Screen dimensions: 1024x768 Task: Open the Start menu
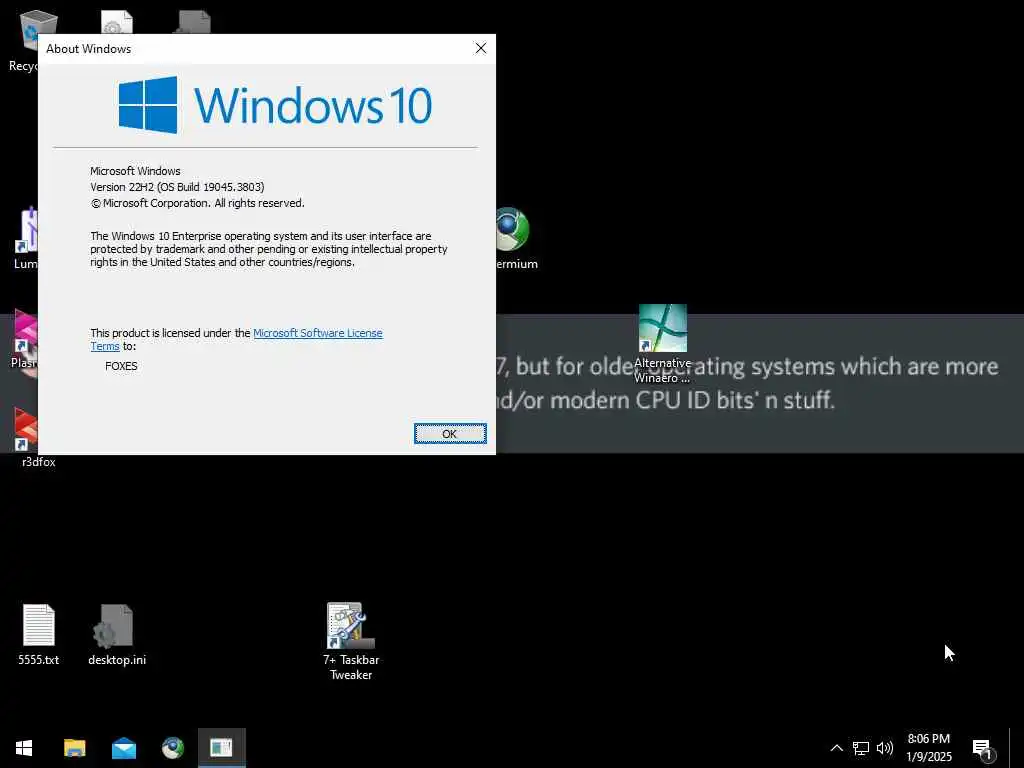(x=24, y=748)
